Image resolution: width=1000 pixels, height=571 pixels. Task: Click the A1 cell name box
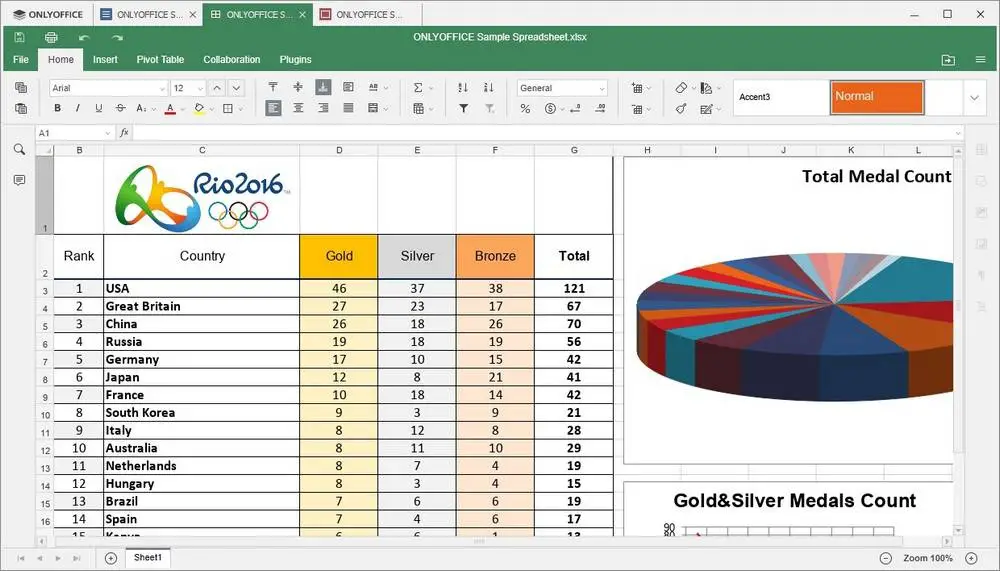click(x=73, y=133)
